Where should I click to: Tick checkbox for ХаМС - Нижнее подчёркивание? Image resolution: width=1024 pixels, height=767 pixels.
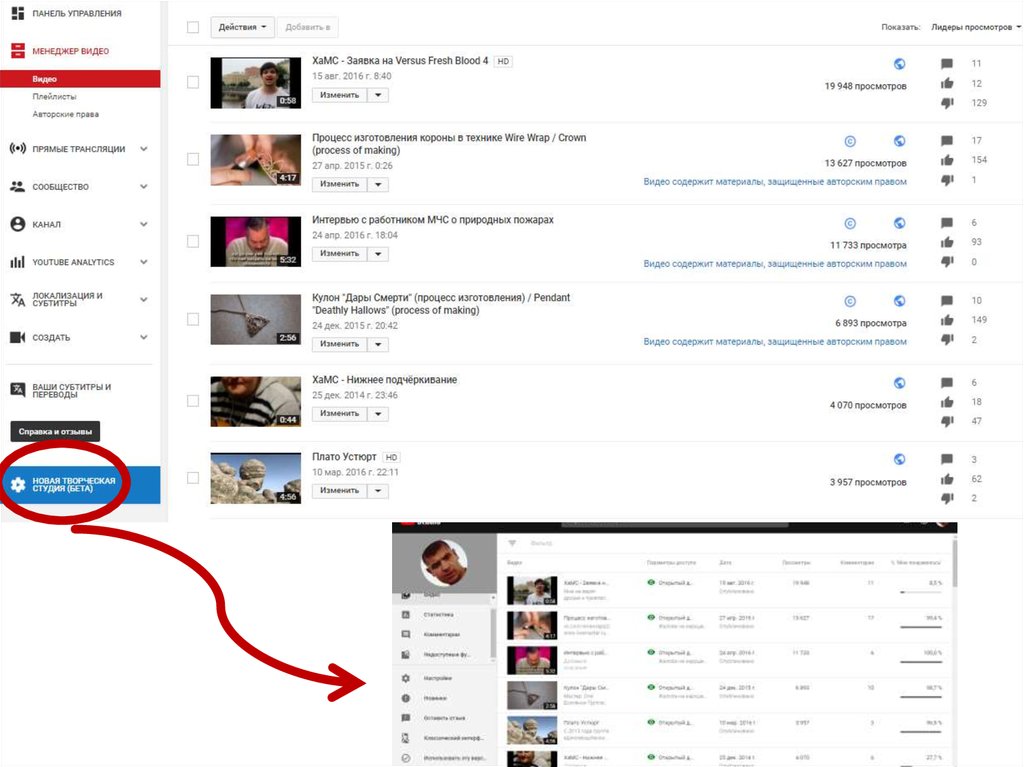[193, 401]
